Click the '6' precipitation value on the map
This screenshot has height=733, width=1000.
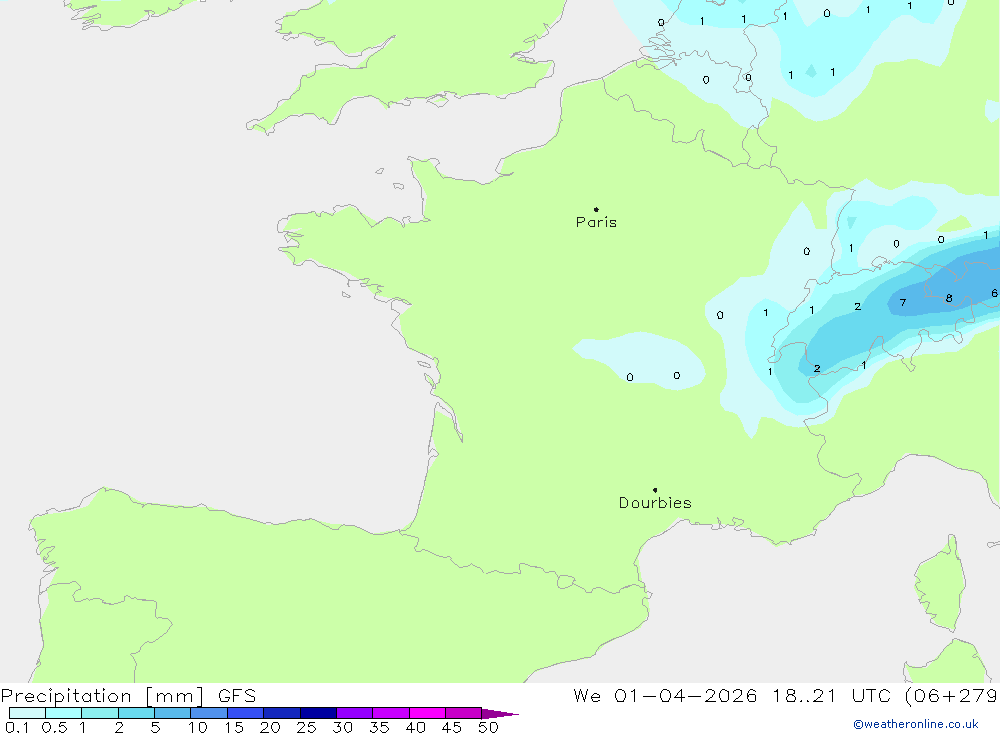tap(994, 293)
